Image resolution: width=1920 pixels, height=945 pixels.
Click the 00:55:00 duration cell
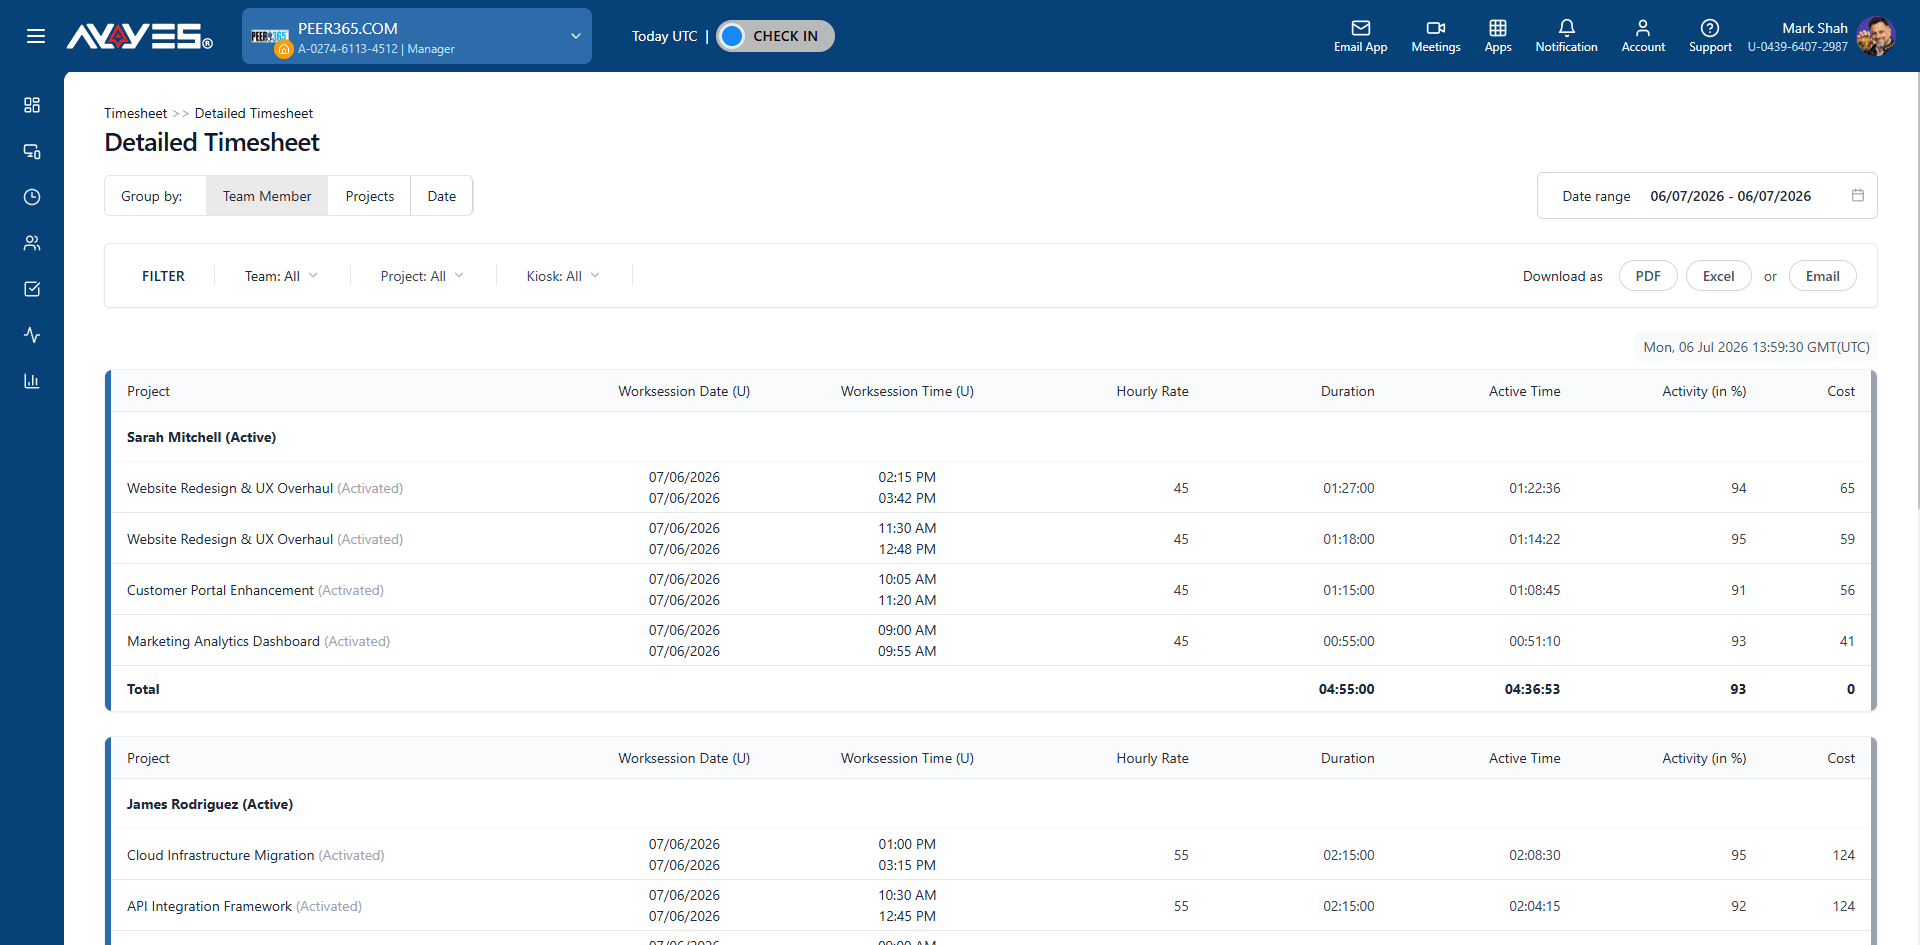point(1348,641)
